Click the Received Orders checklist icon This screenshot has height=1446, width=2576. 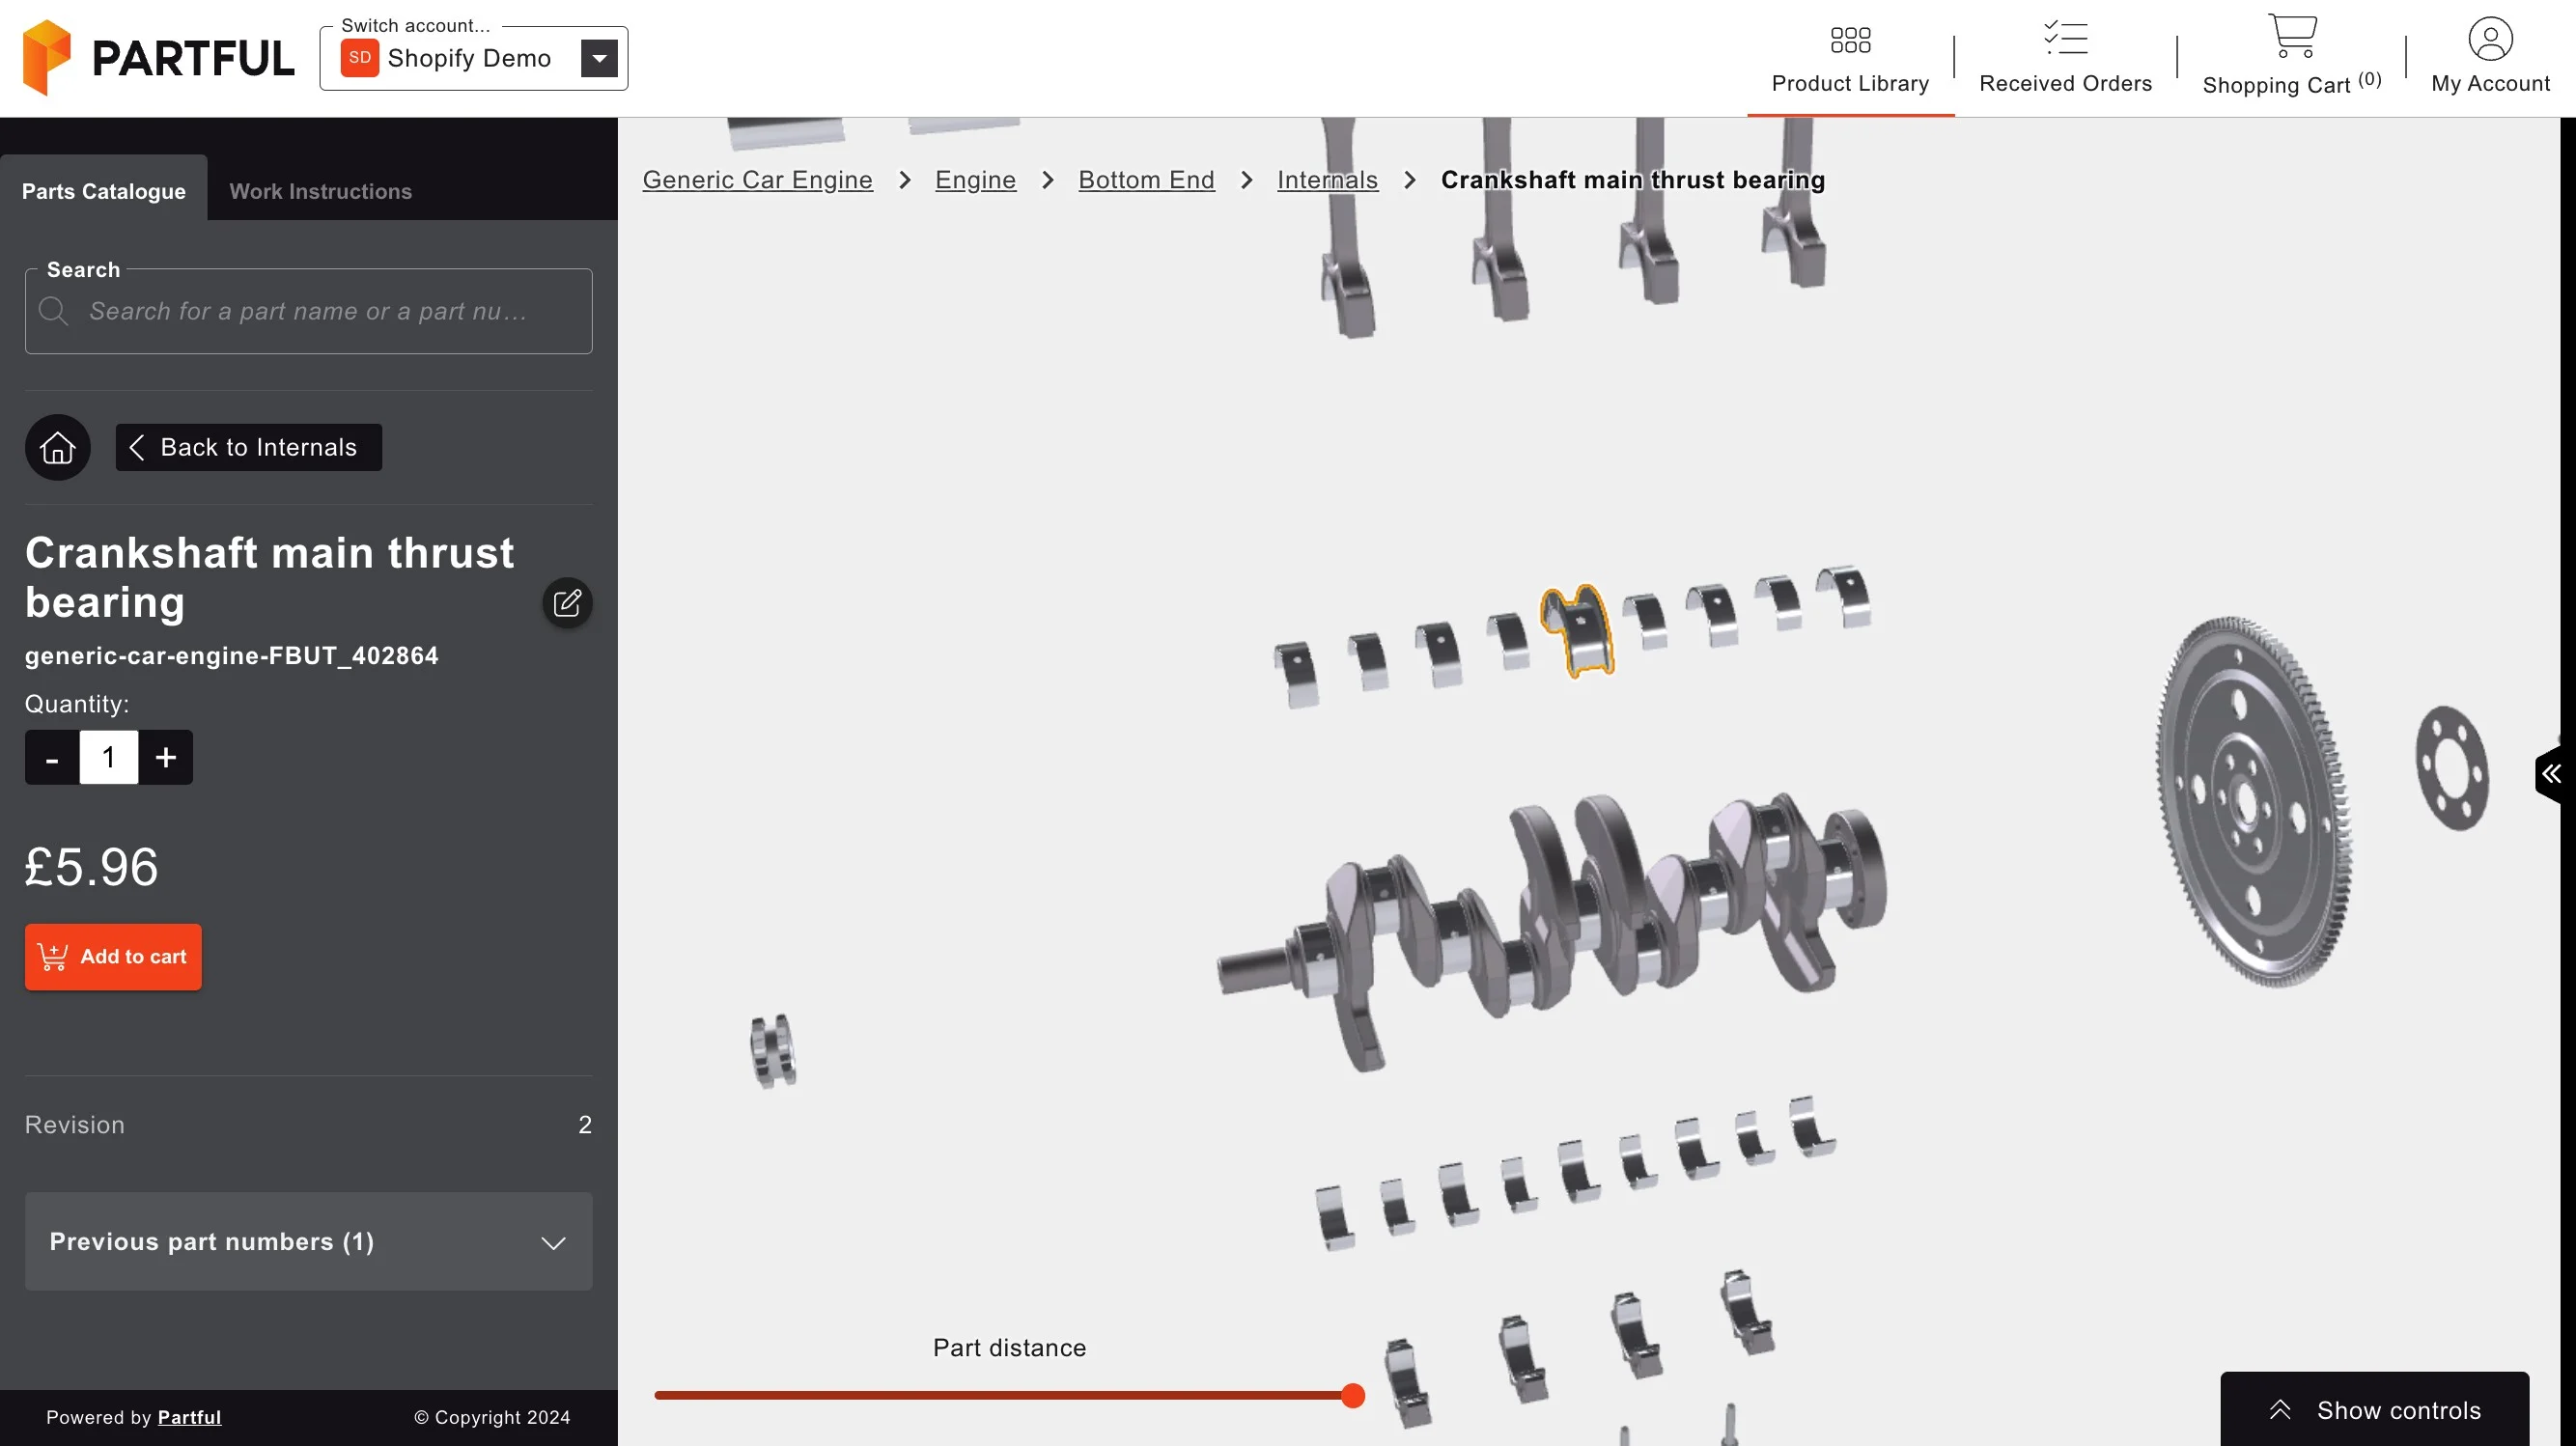coord(2065,38)
